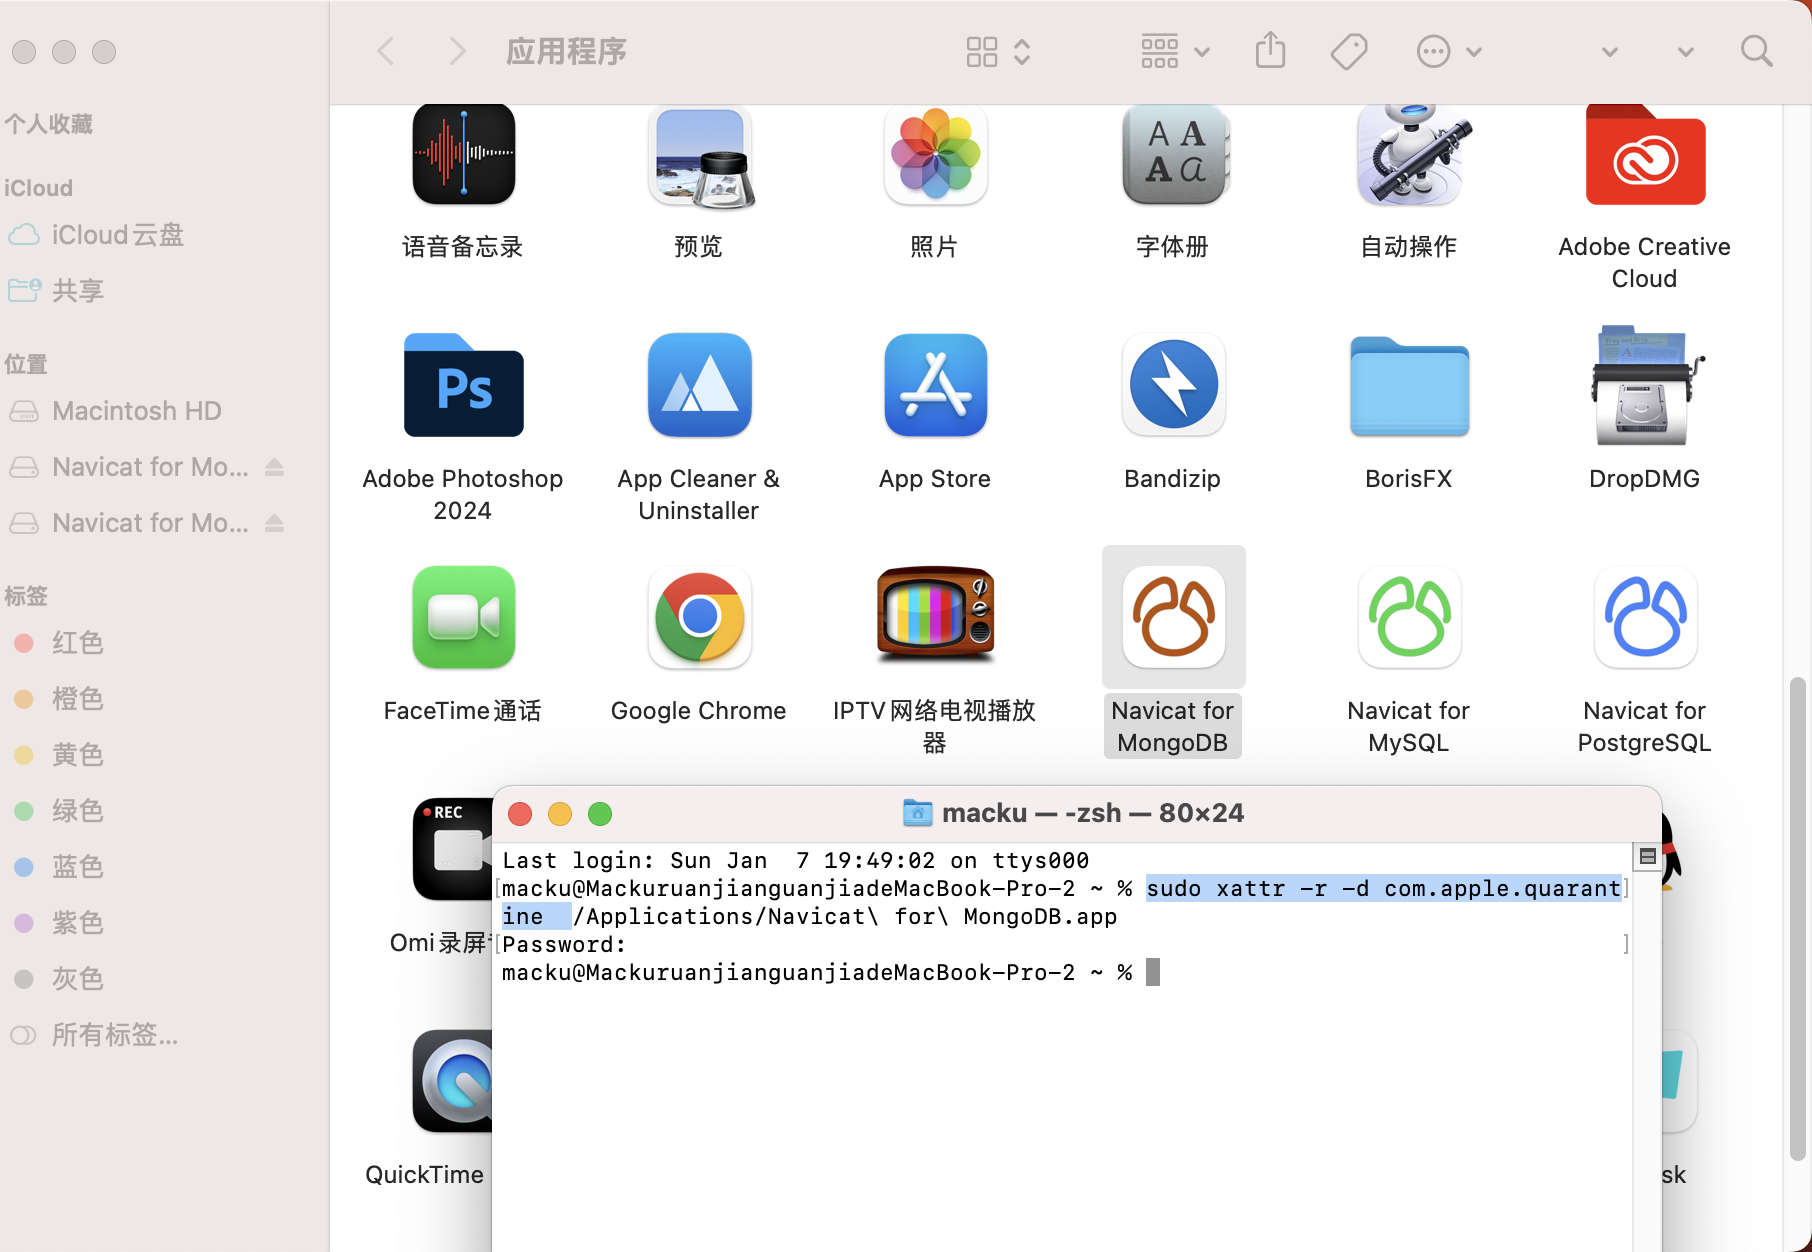
Task: Click the Finder share icon
Action: pyautogui.click(x=1270, y=50)
